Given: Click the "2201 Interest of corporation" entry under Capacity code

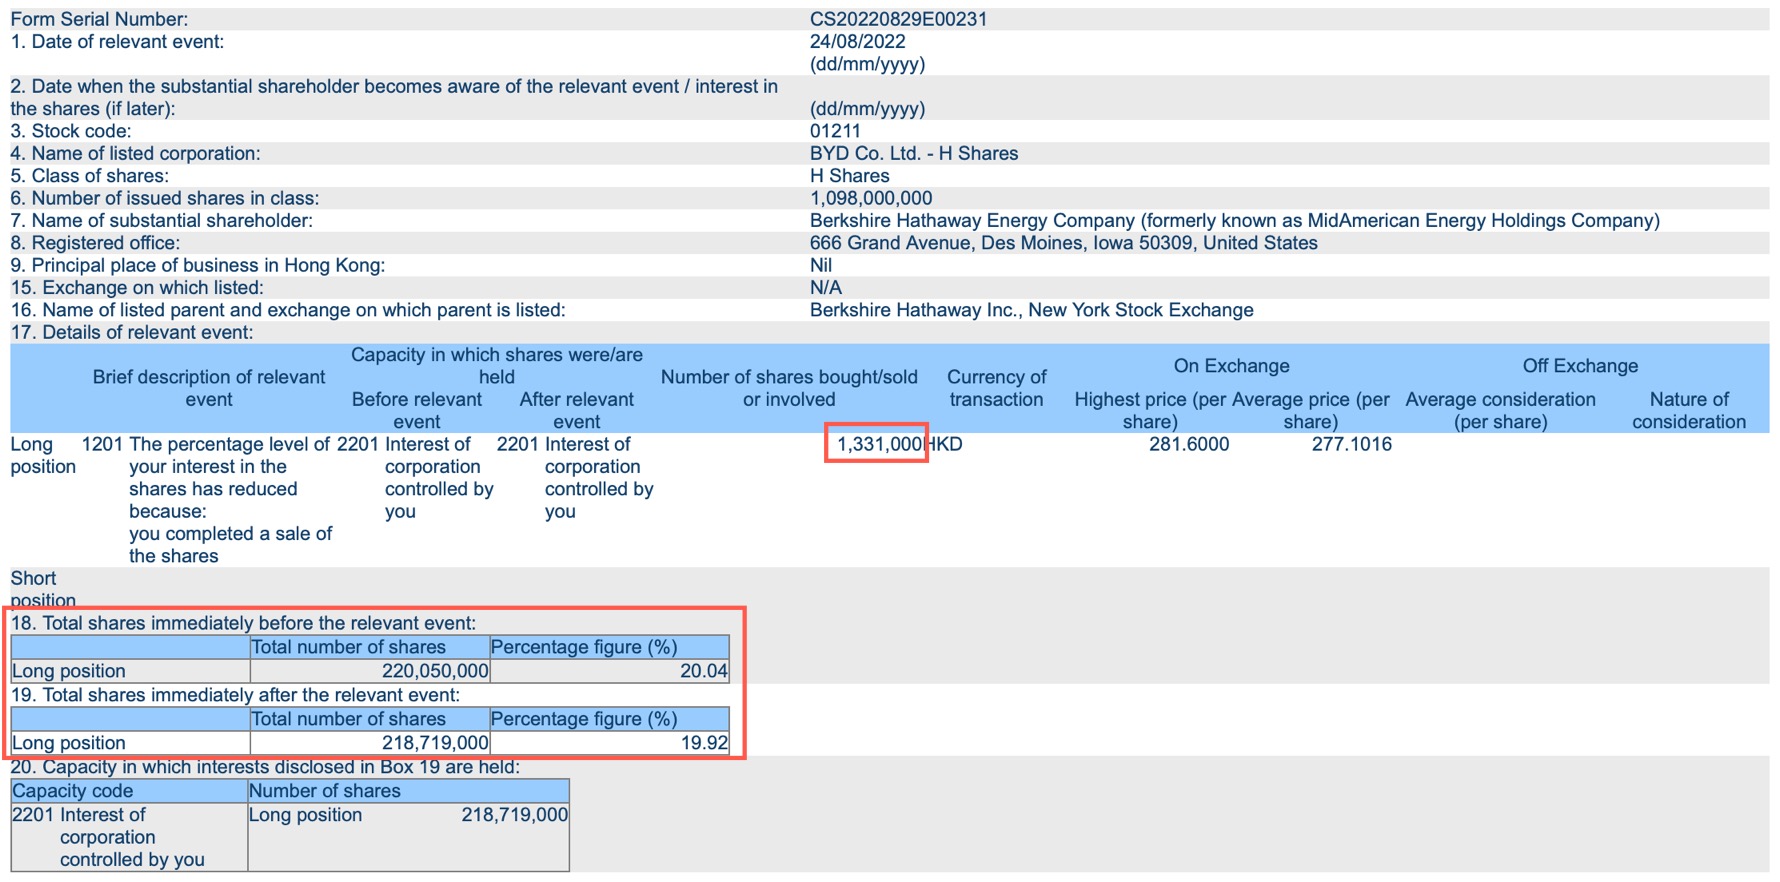Looking at the screenshot, I should tap(108, 837).
